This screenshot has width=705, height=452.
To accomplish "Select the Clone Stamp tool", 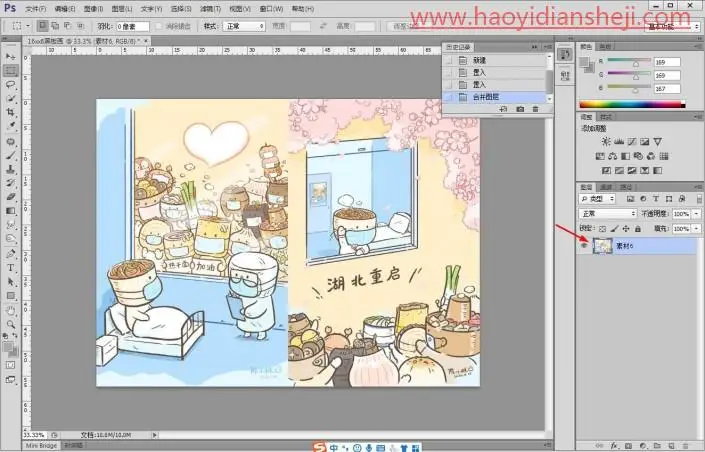I will click(10, 170).
